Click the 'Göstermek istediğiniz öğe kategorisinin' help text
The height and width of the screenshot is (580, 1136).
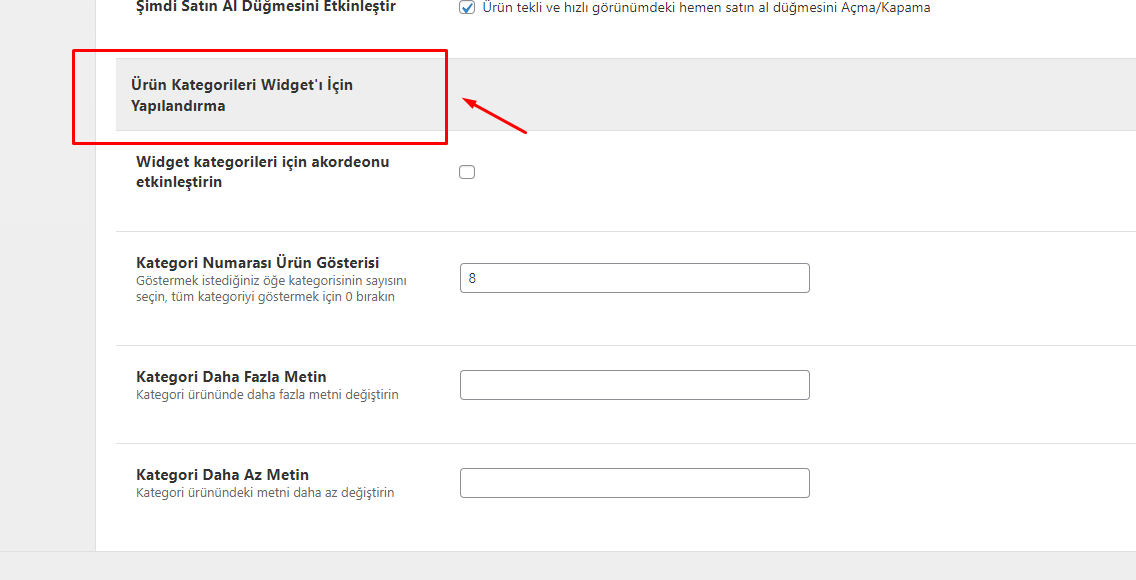click(271, 280)
